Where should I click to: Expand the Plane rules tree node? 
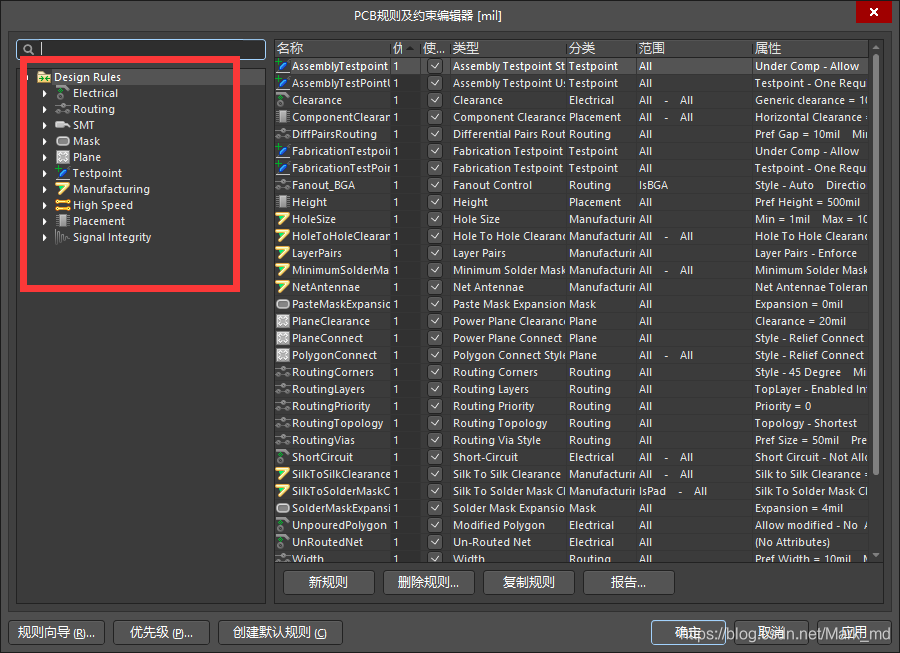(45, 157)
